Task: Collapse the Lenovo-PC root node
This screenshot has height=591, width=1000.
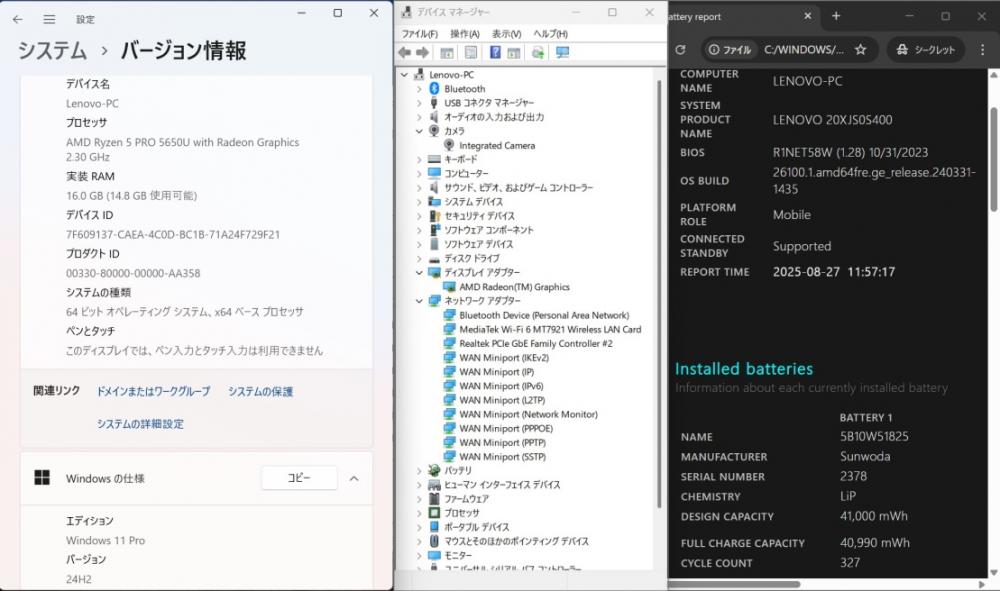Action: pos(404,75)
